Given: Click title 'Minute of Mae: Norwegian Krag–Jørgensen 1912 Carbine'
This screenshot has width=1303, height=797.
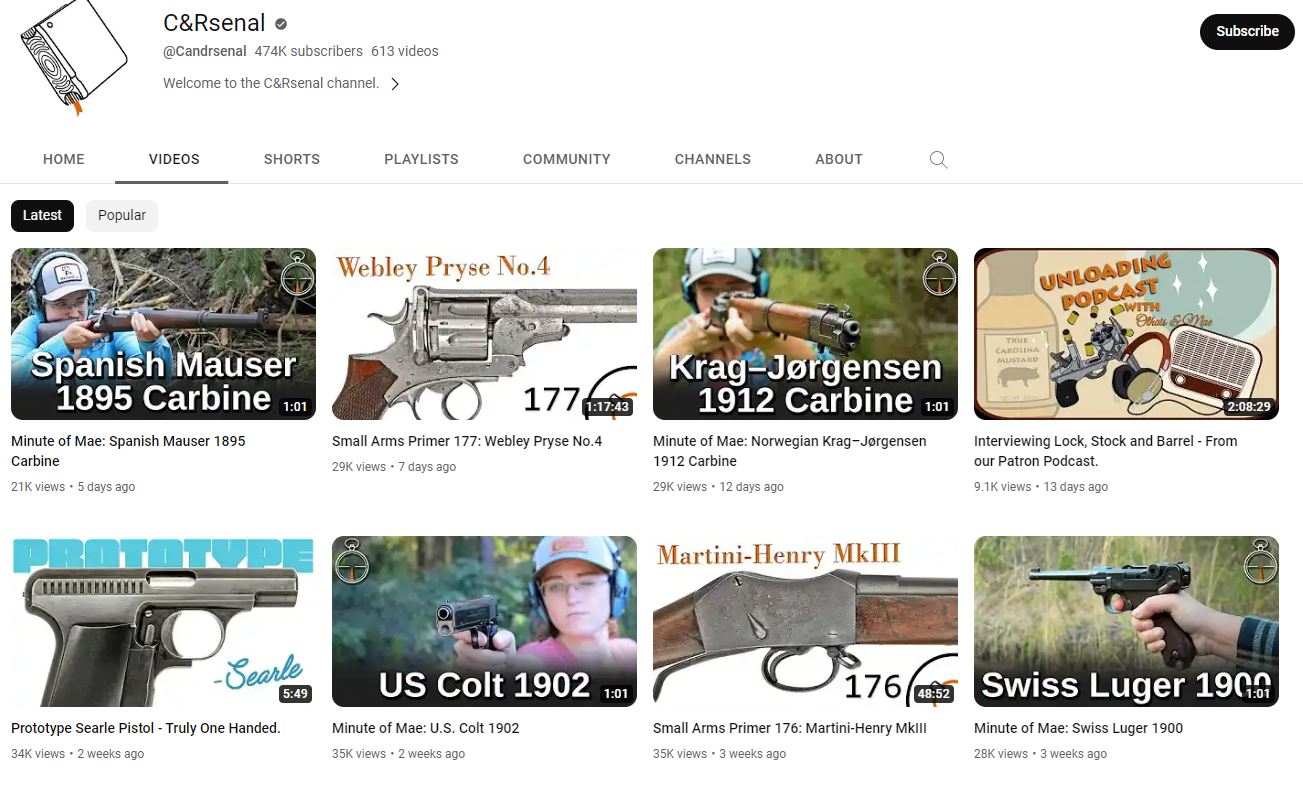Looking at the screenshot, I should coord(790,451).
